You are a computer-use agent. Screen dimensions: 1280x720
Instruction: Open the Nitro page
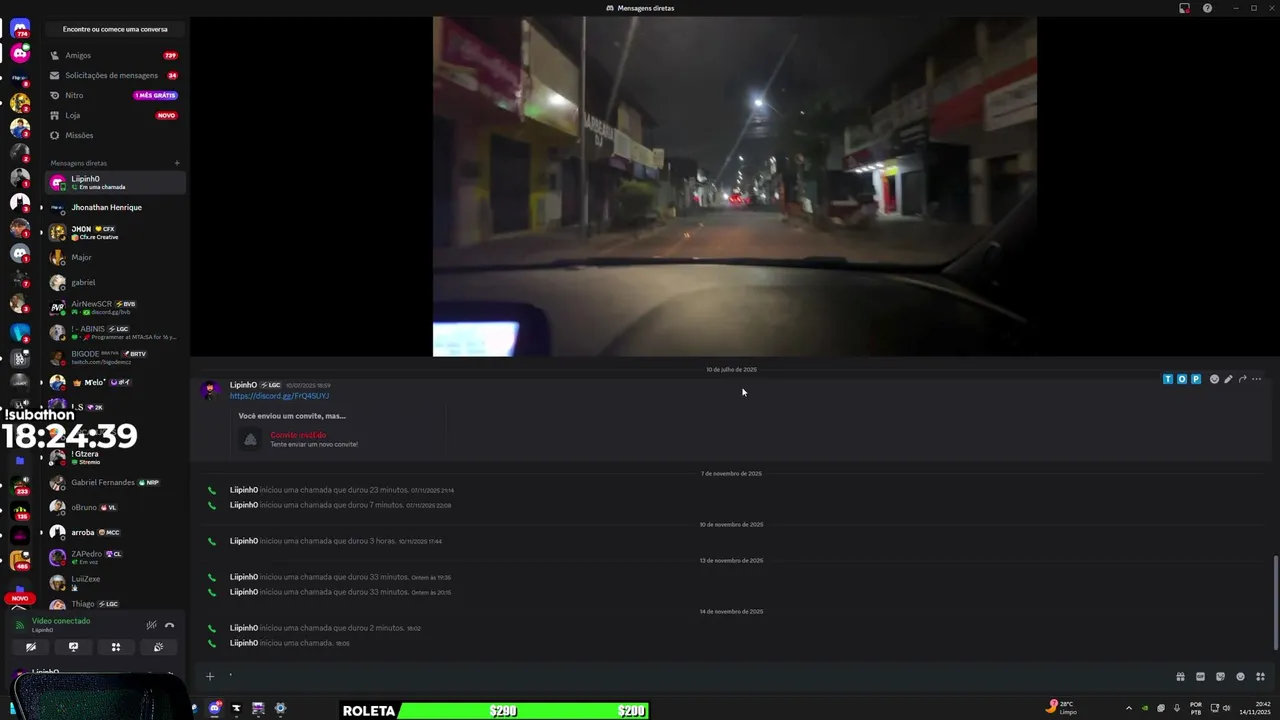[115, 95]
